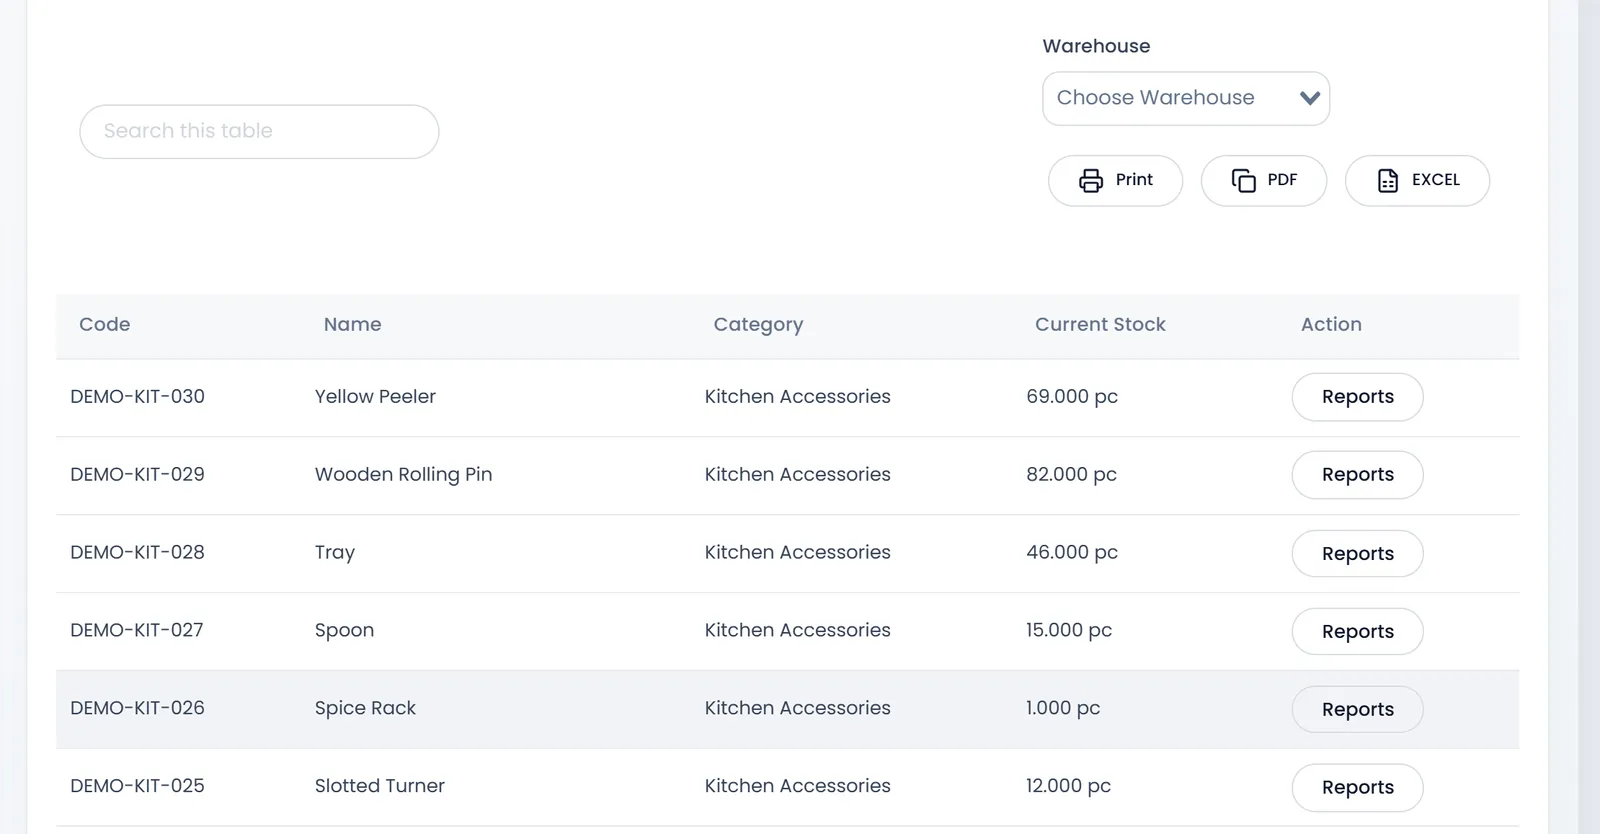Open Reports for Yellow Peeler
This screenshot has height=834, width=1600.
tap(1357, 397)
